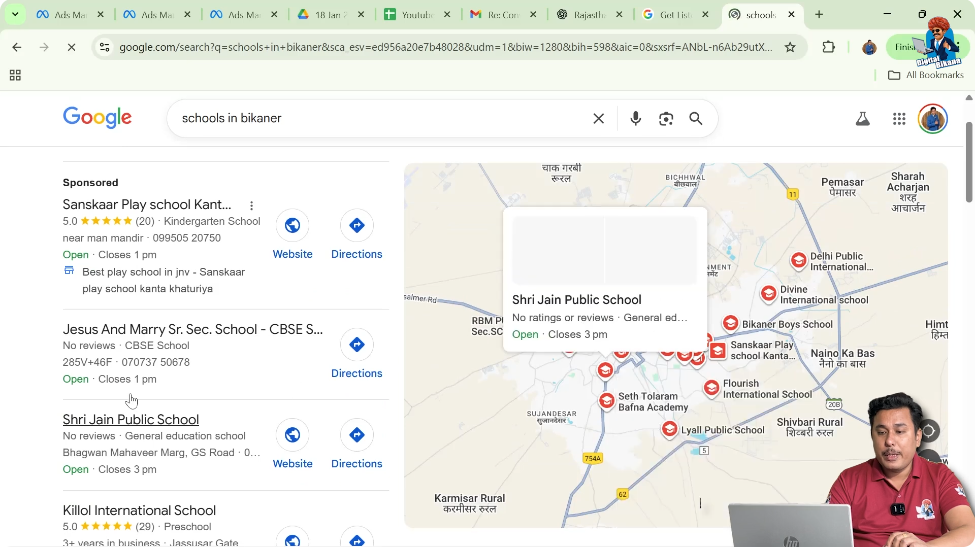Open Google apps grid

pos(899,118)
